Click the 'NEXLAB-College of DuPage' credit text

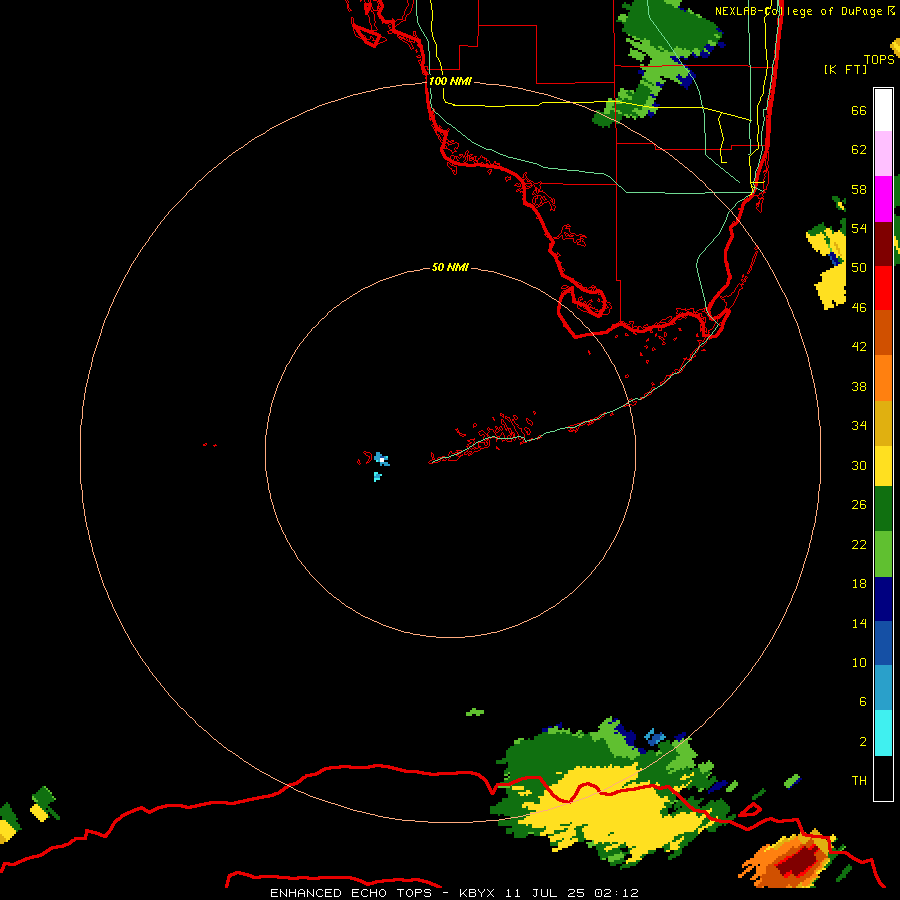click(x=798, y=11)
